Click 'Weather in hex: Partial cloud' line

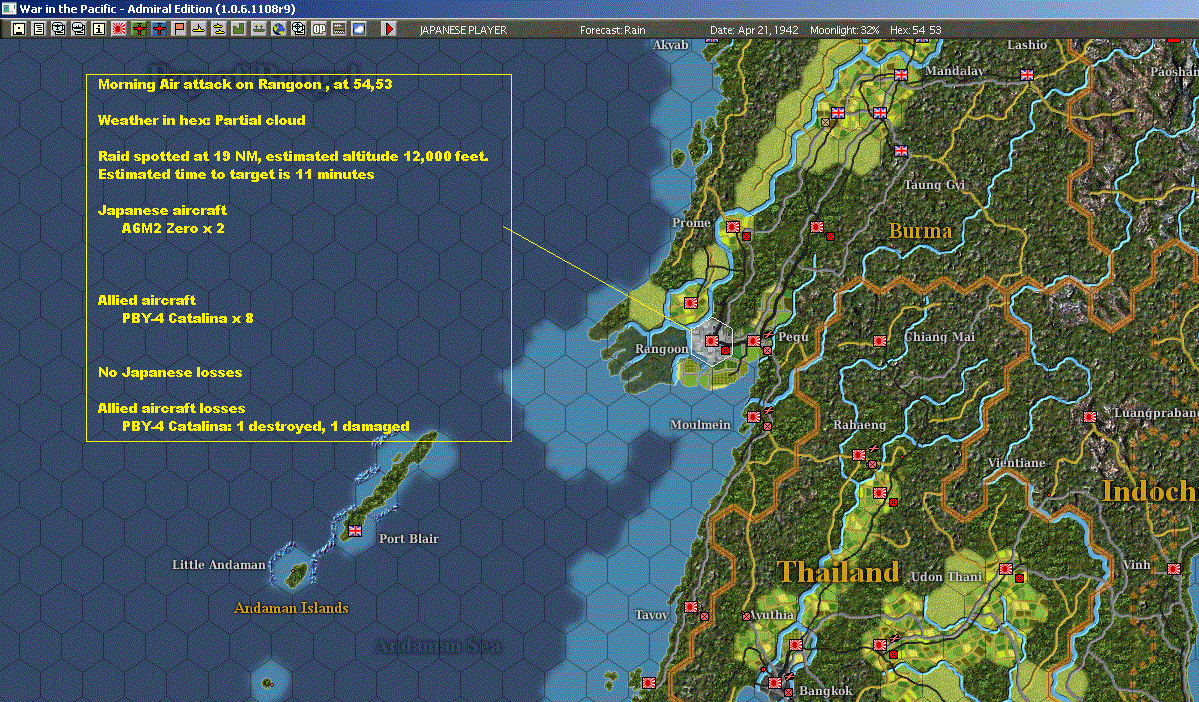(x=201, y=120)
